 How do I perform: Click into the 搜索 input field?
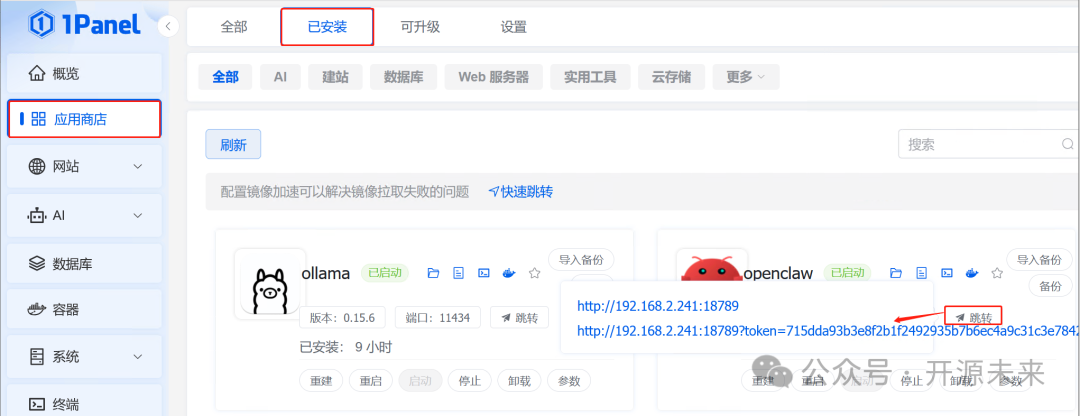tap(989, 145)
